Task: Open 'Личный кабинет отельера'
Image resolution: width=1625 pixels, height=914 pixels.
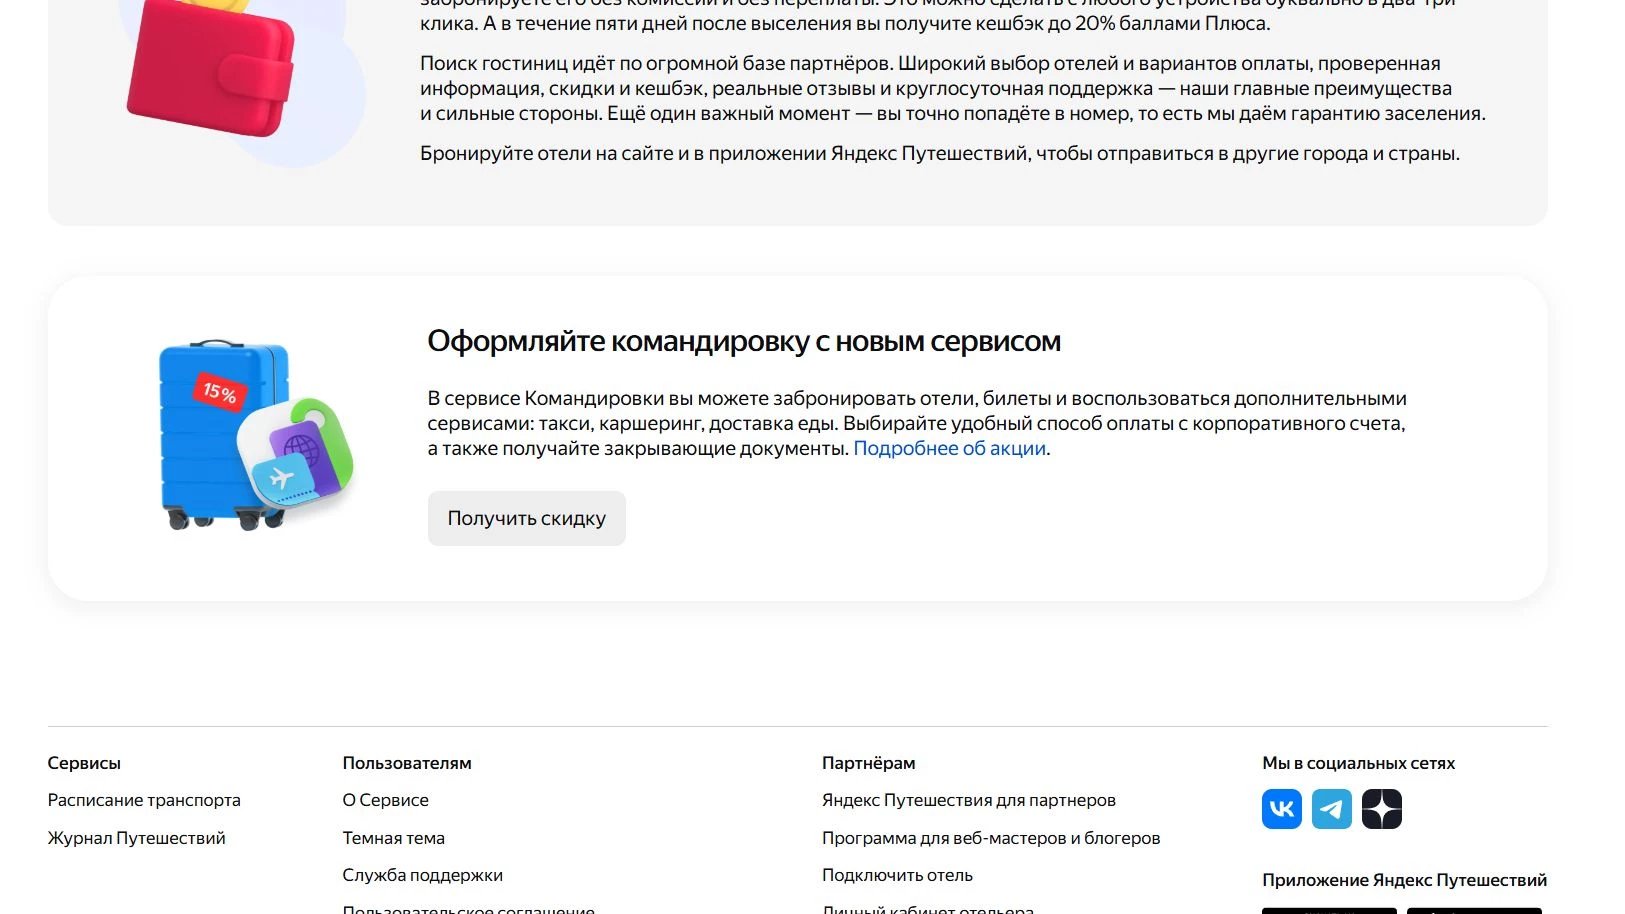Action: (x=928, y=909)
